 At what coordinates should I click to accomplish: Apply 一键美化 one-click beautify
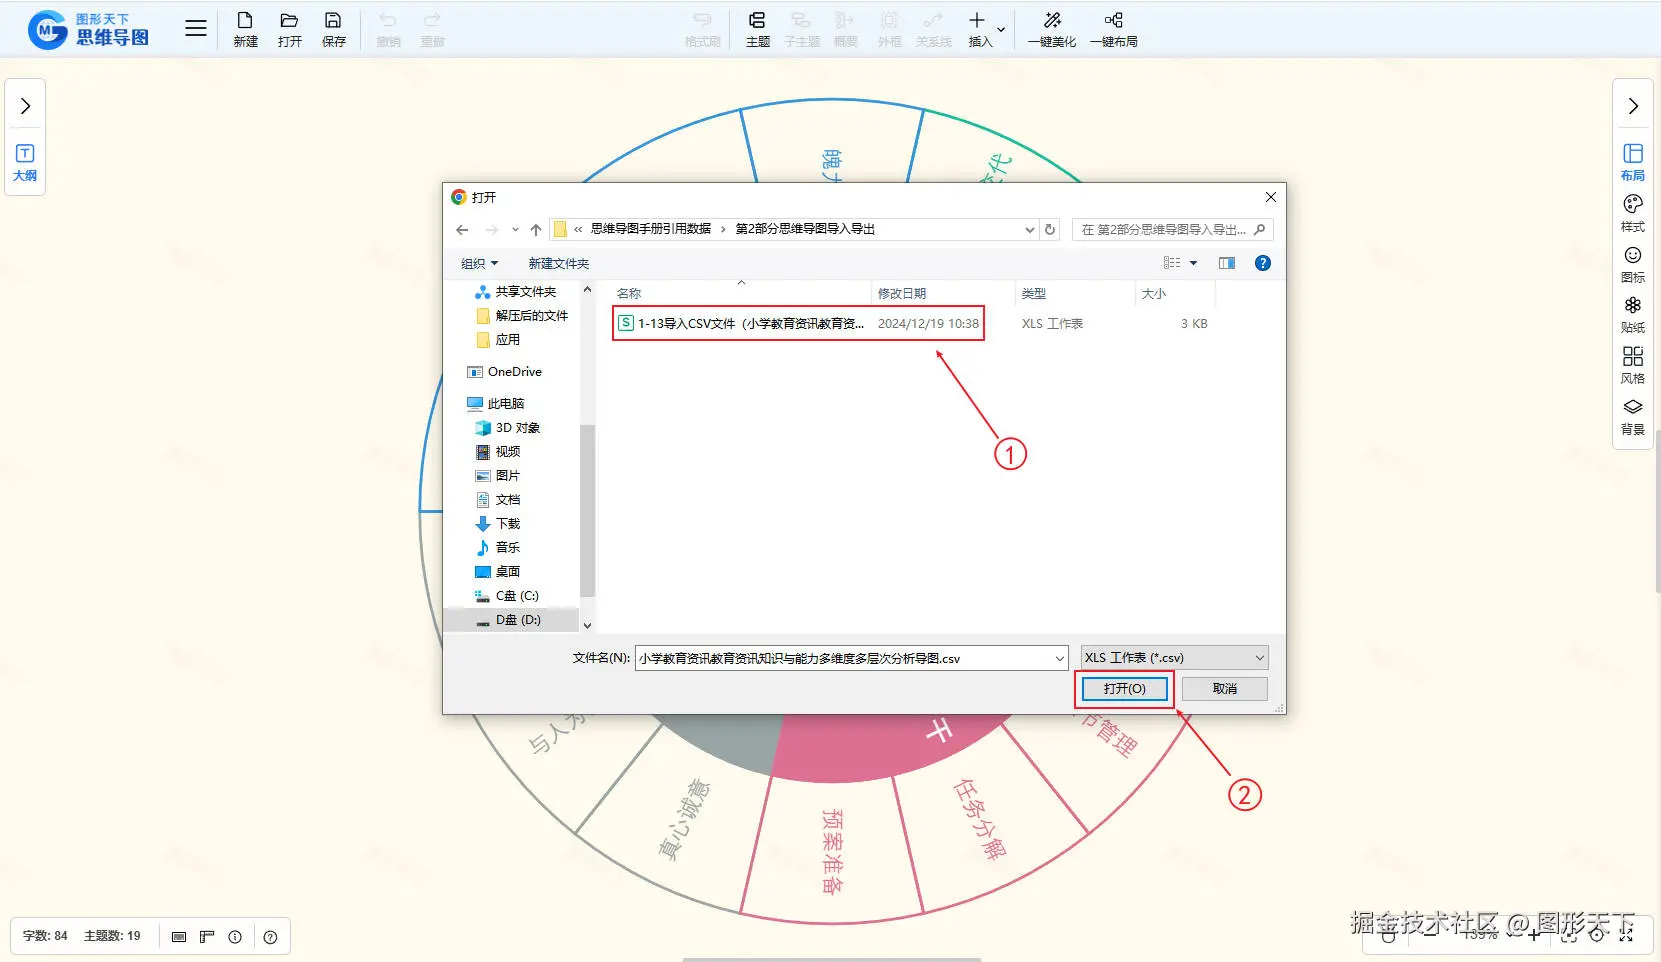click(1052, 29)
